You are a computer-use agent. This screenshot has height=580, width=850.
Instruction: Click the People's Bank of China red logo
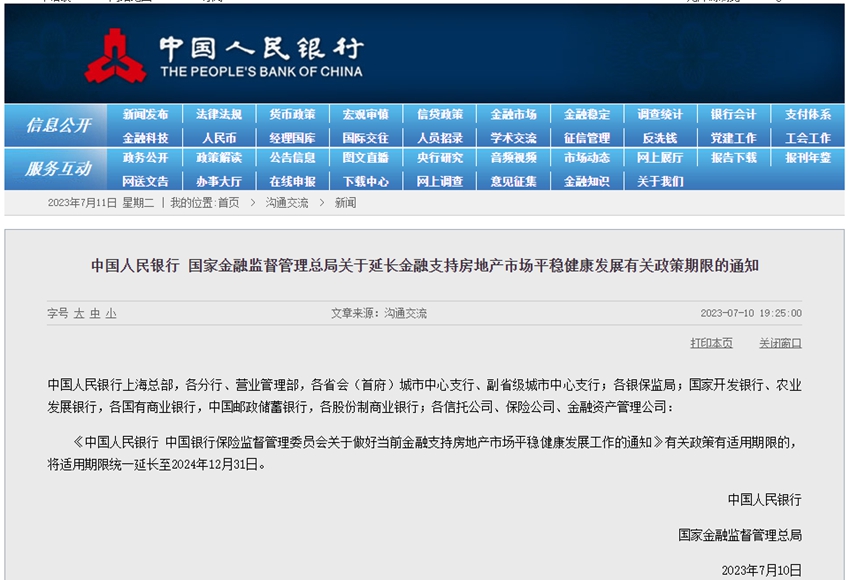(x=115, y=56)
